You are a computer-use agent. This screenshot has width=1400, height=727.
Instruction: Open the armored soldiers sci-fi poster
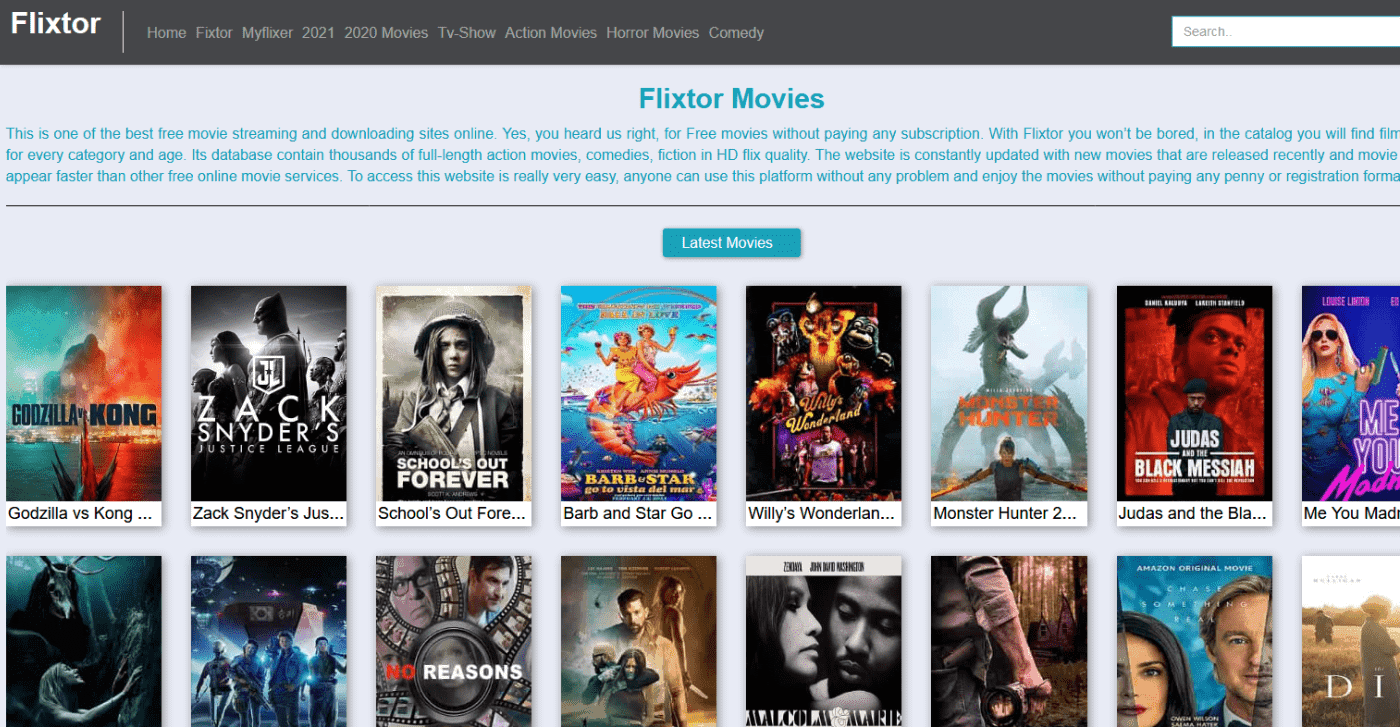269,641
